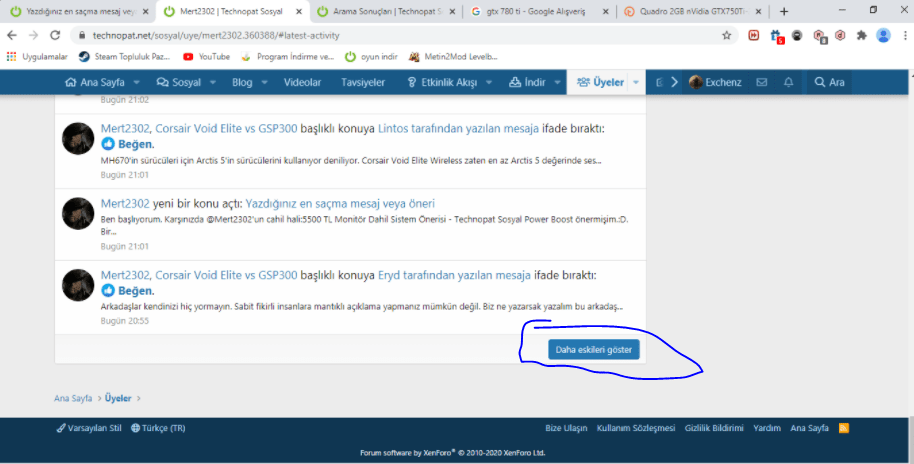Open the Exchenz user account menu
Image resolution: width=914 pixels, height=464 pixels.
[715, 82]
